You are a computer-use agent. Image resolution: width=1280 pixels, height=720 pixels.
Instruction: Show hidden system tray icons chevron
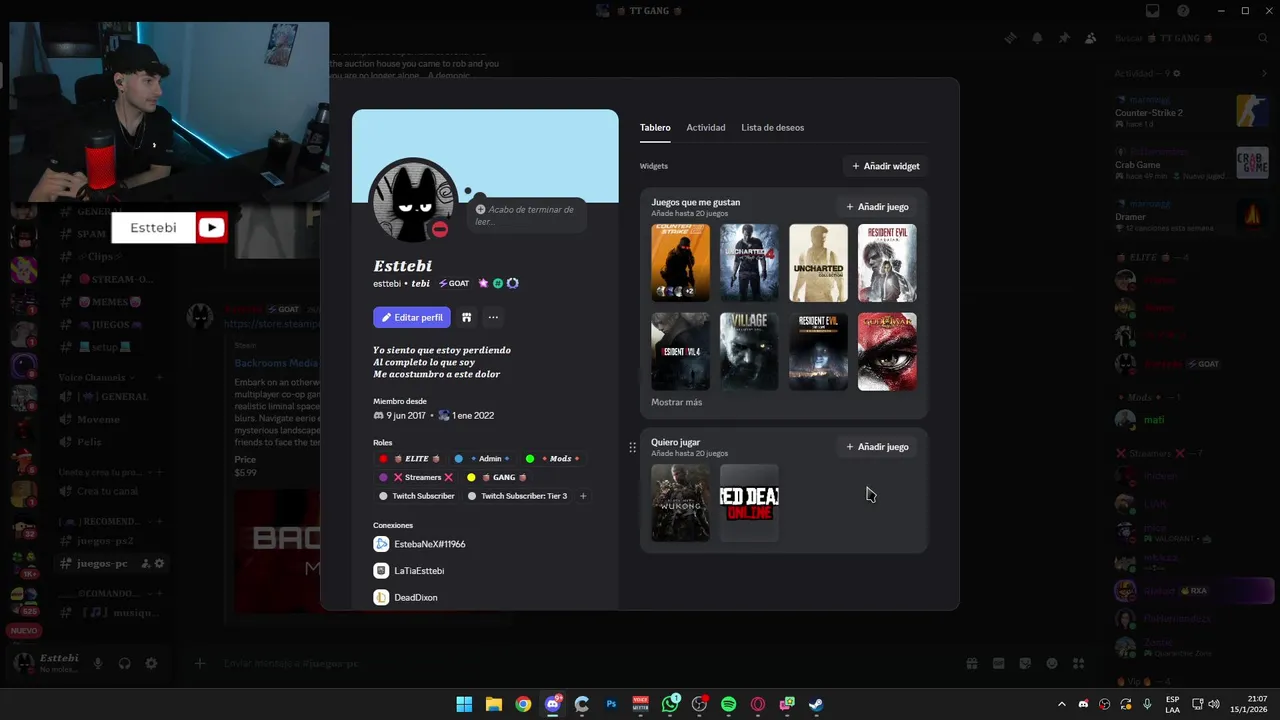[x=1061, y=704]
